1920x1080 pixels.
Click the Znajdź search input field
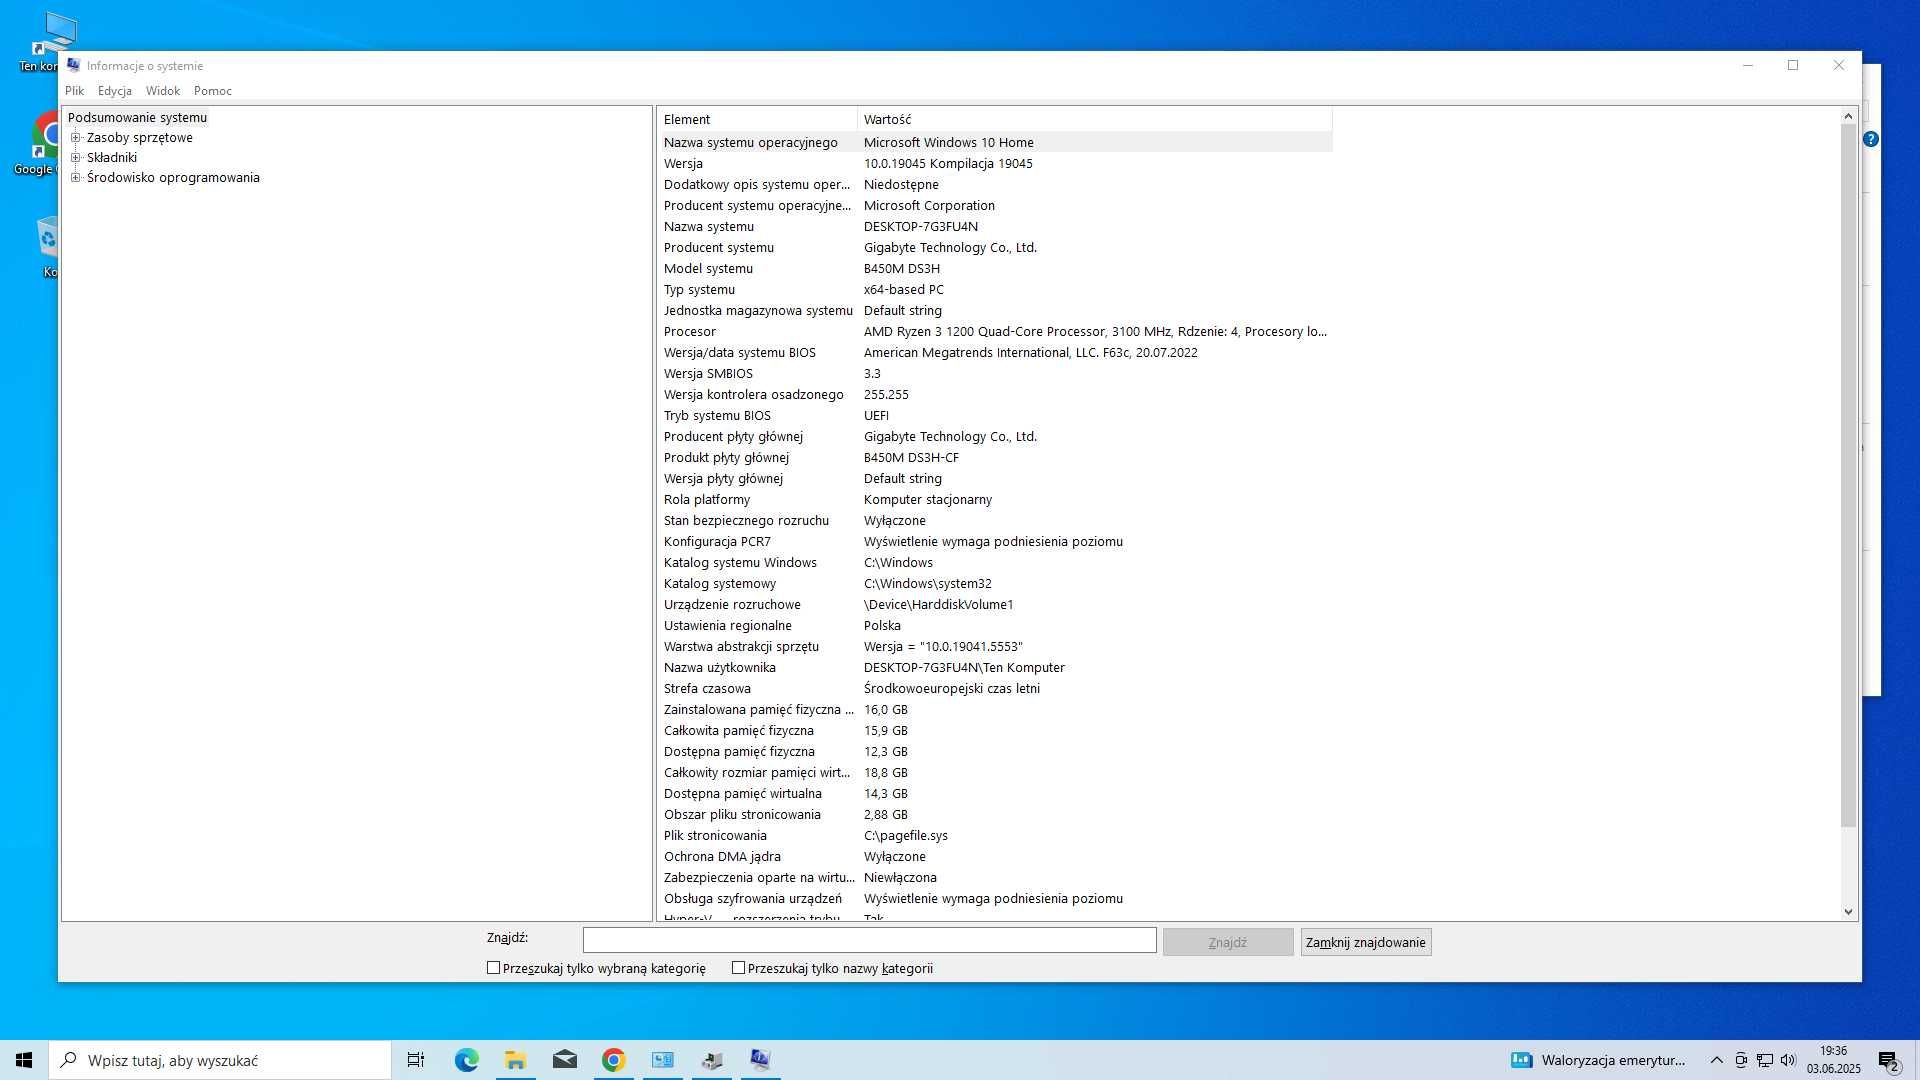[x=869, y=941]
